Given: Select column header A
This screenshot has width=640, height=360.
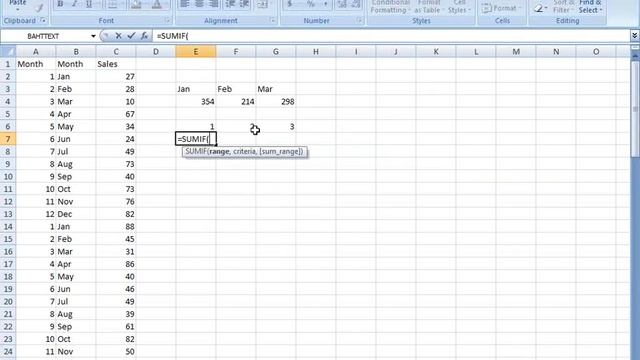Looking at the screenshot, I should (x=36, y=51).
